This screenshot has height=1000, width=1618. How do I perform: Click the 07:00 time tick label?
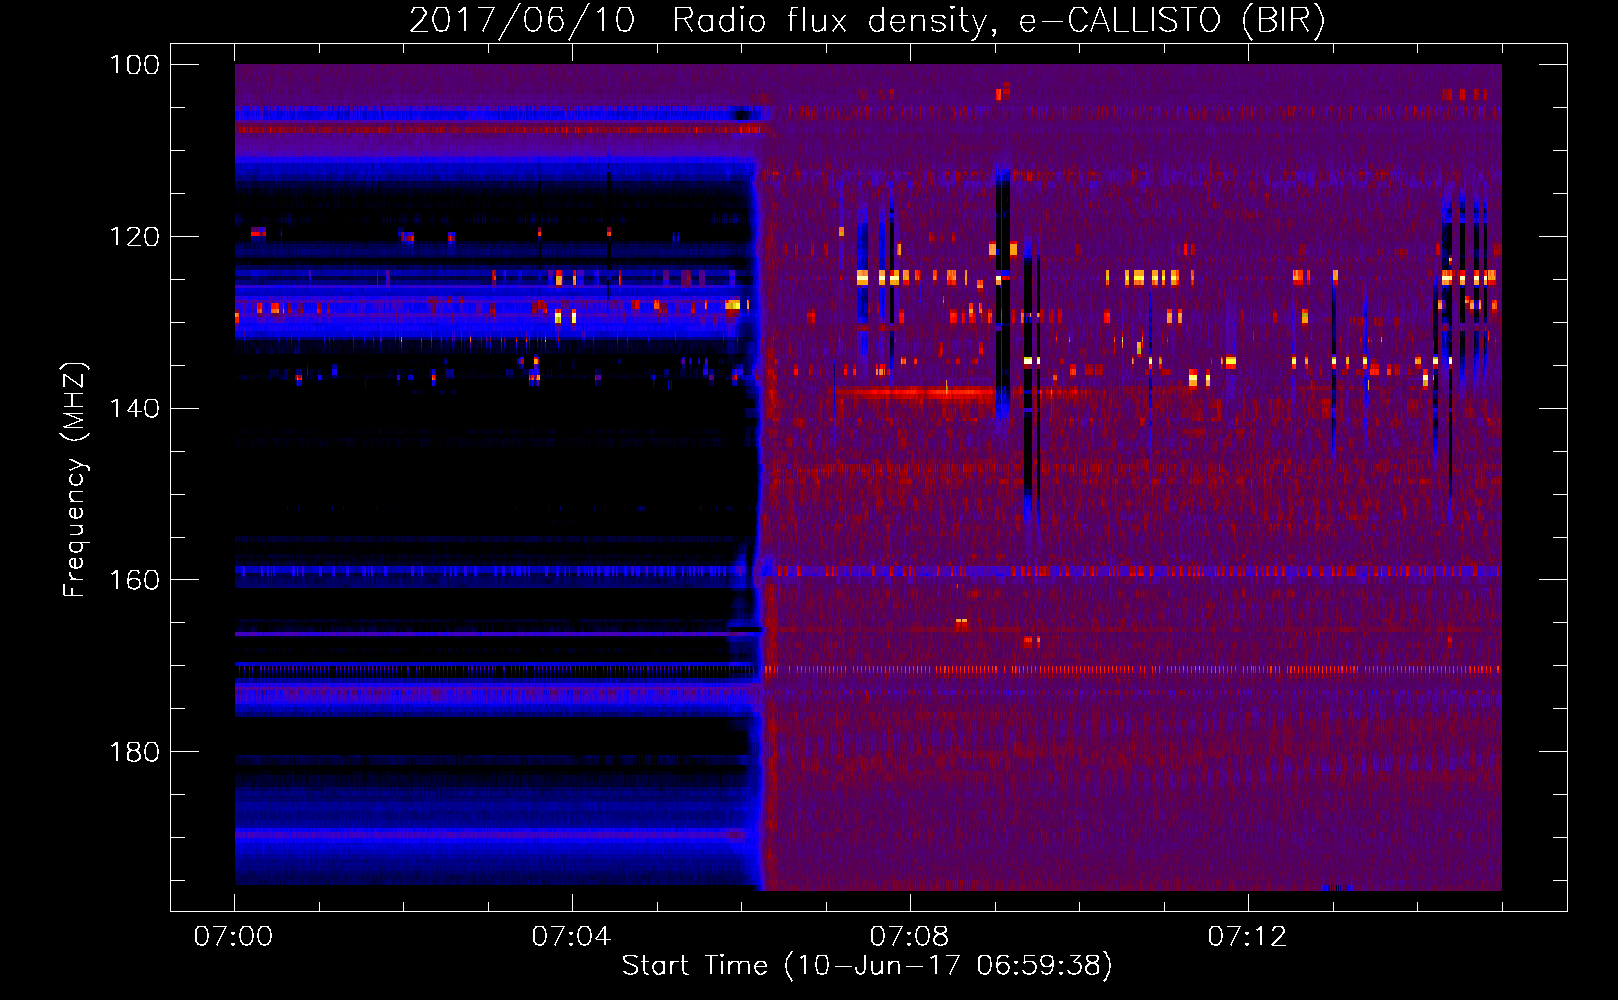[x=234, y=937]
